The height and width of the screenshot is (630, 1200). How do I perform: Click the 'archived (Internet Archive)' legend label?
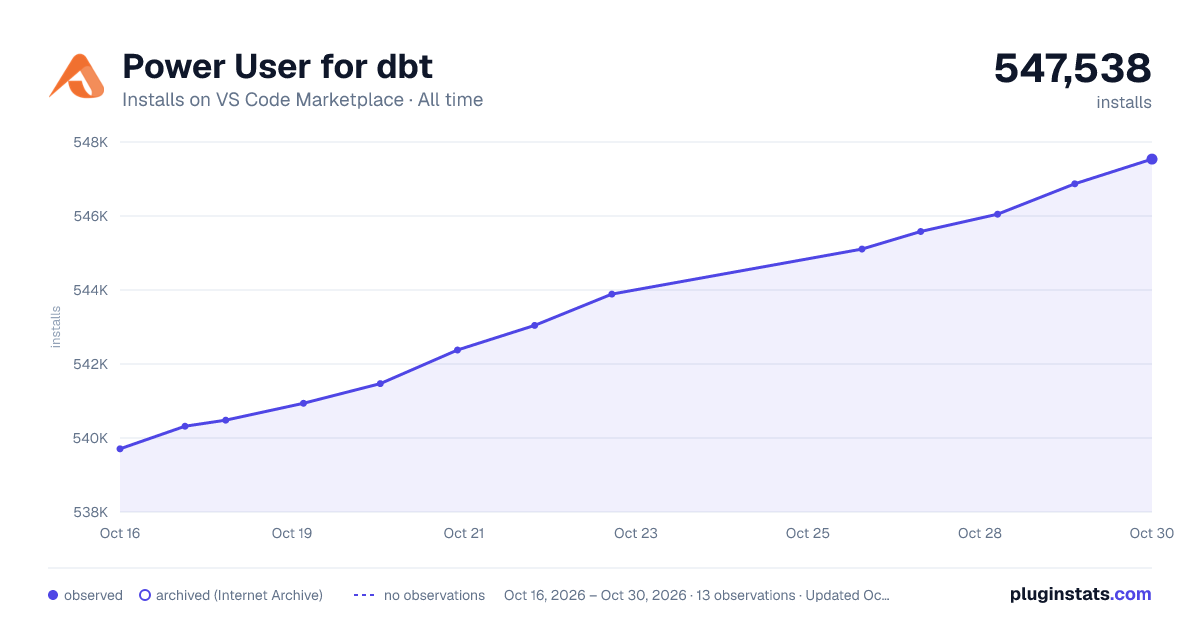[x=239, y=595]
